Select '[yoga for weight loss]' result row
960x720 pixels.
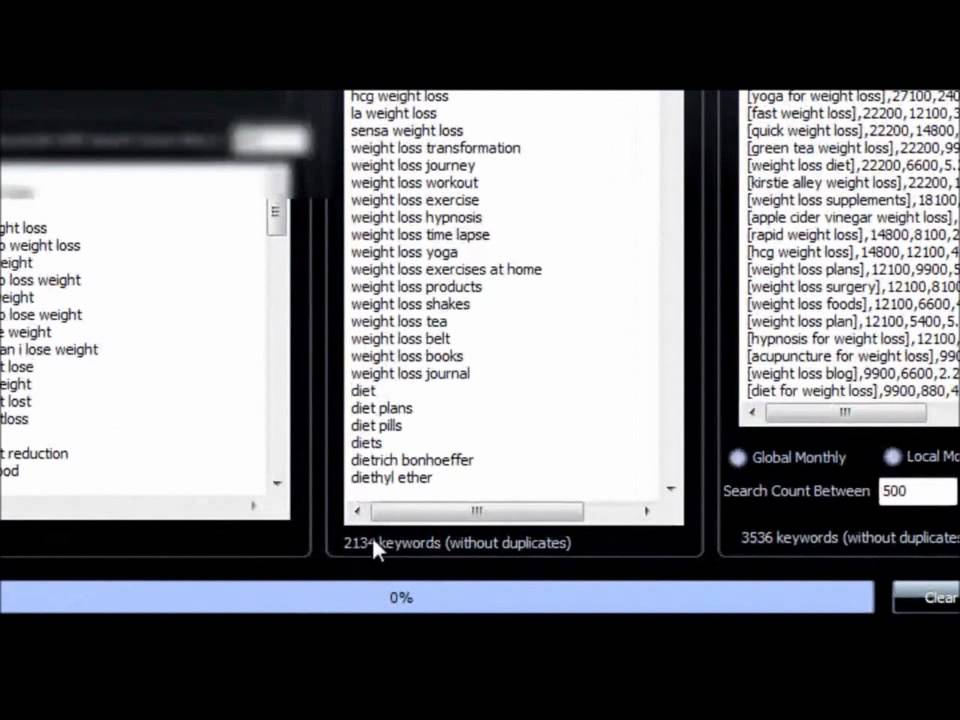coord(853,96)
